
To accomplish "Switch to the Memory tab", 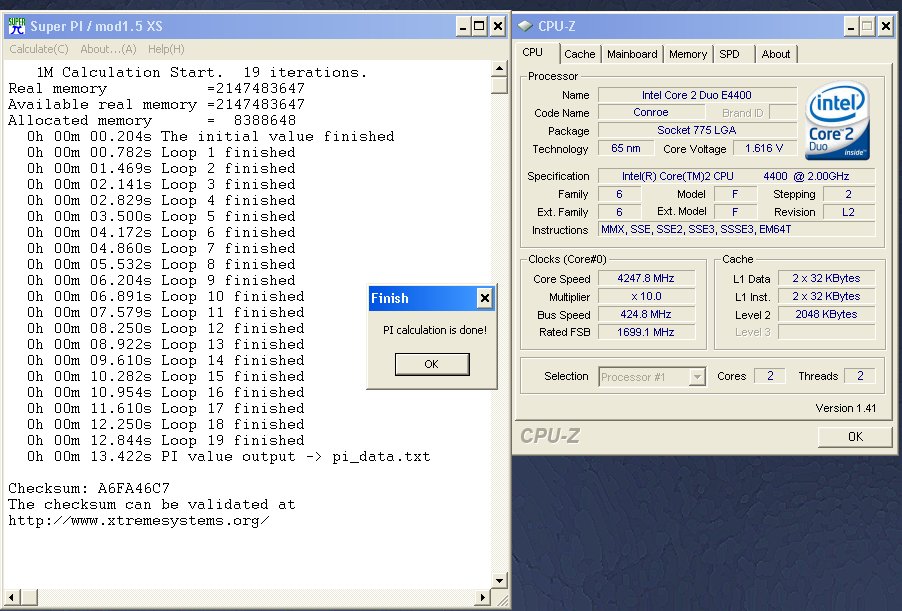I will pos(687,54).
